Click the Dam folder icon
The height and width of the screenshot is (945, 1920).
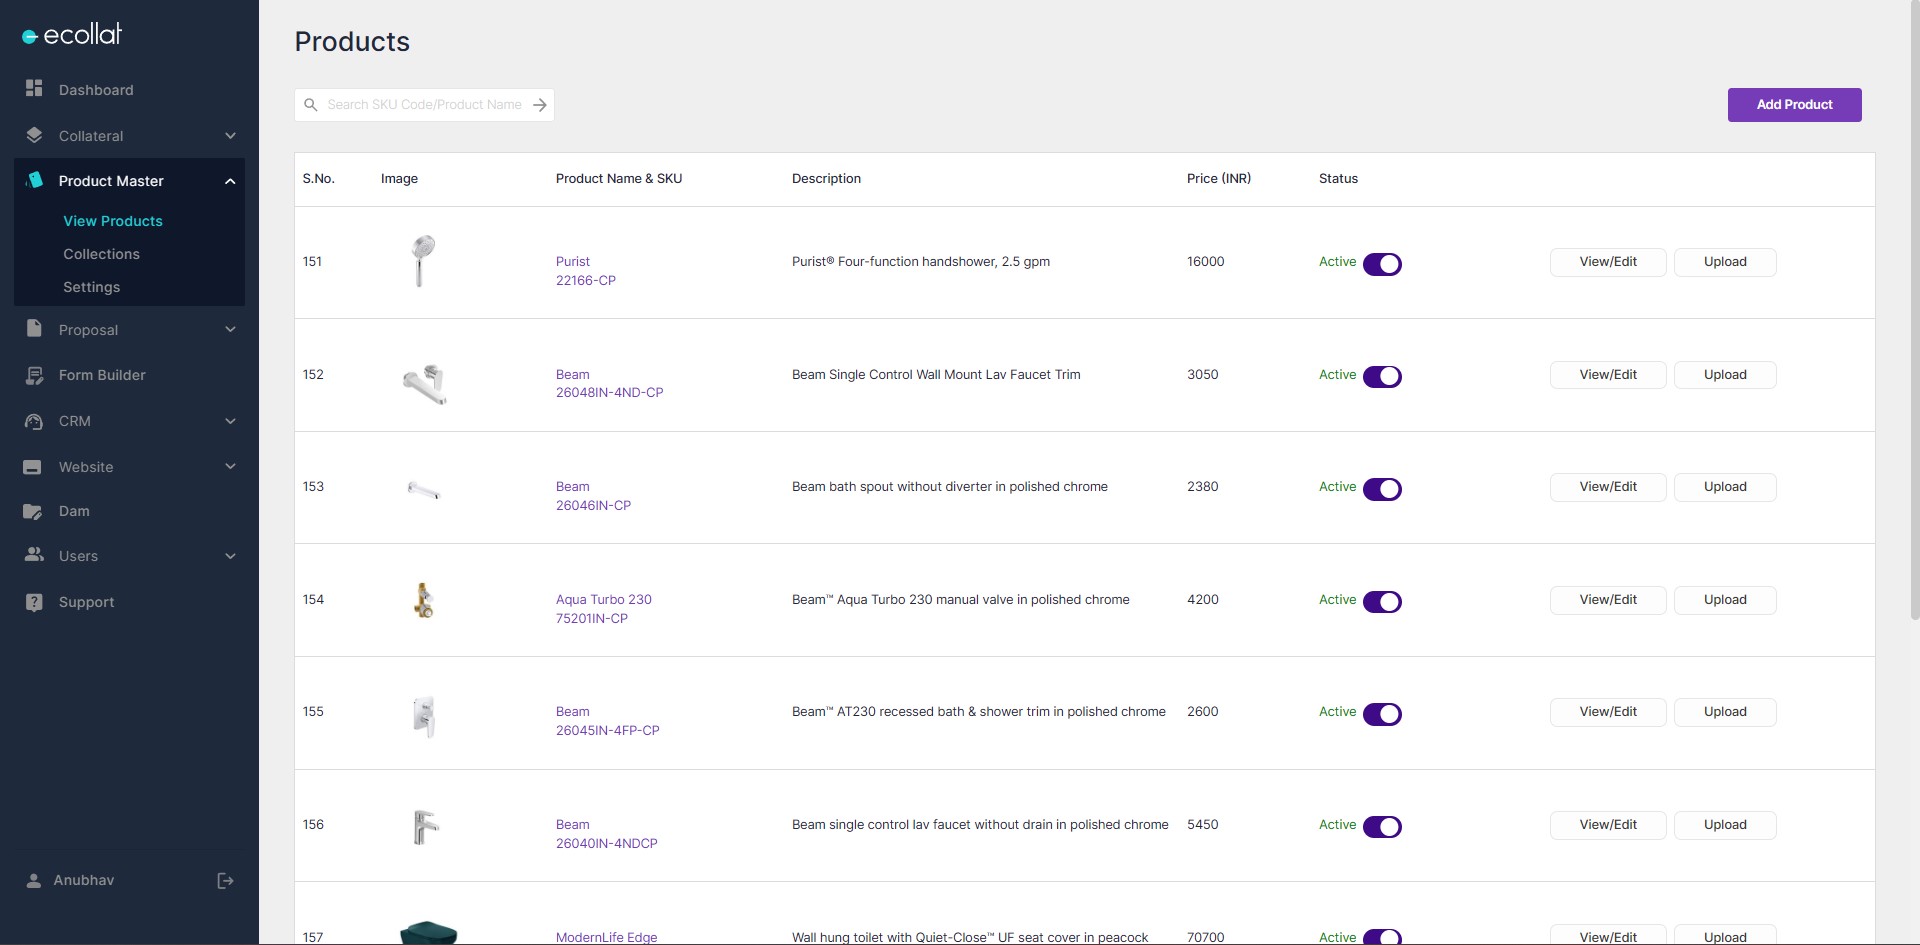coord(33,511)
